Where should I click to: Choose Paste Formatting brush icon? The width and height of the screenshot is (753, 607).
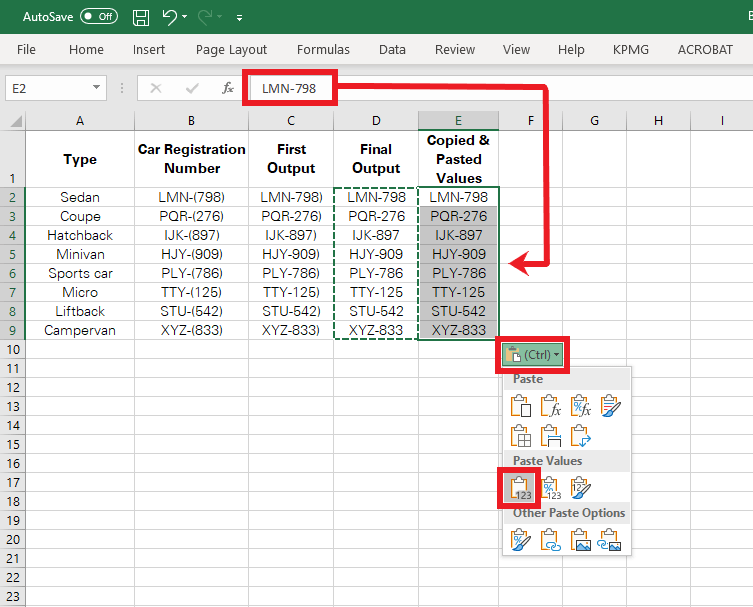521,540
